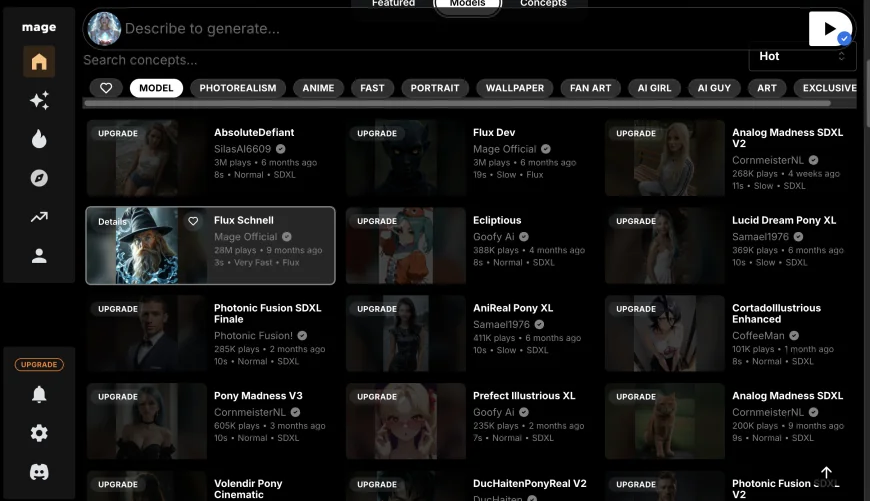Switch to the Concepts tab

click(x=543, y=4)
